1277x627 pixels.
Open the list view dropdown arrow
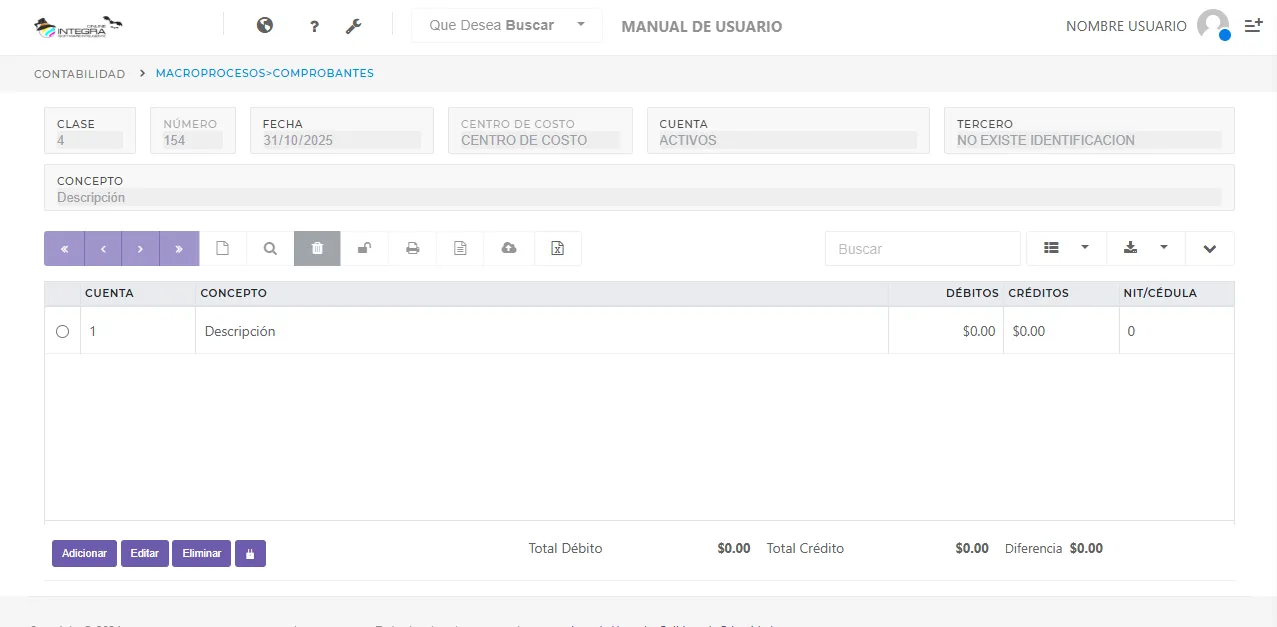pos(1085,248)
